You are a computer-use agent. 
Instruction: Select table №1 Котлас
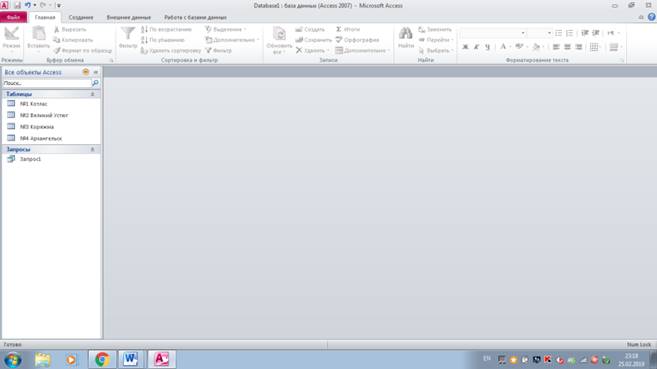pyautogui.click(x=34, y=104)
